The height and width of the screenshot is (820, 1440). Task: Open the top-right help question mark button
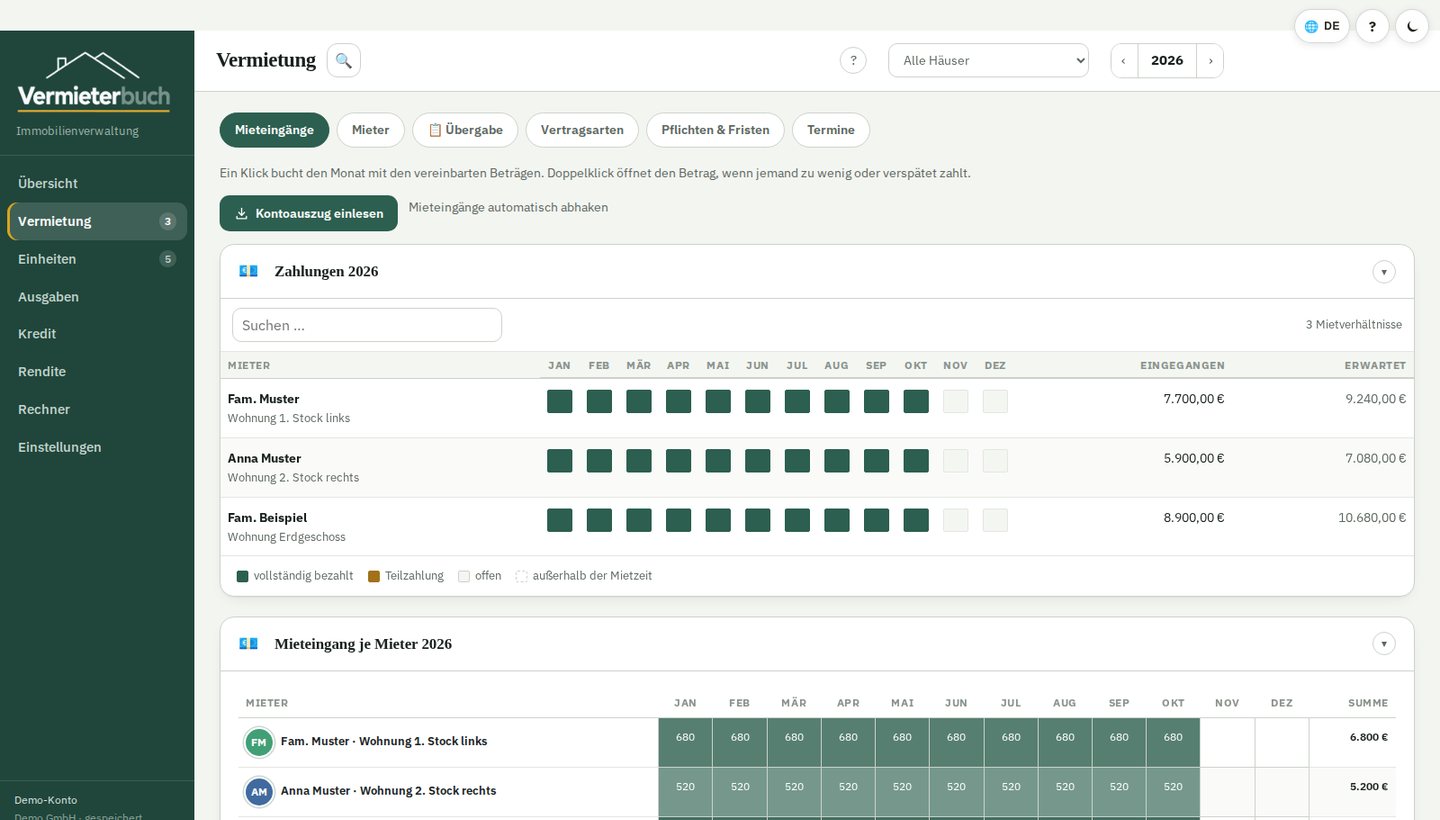(1372, 26)
